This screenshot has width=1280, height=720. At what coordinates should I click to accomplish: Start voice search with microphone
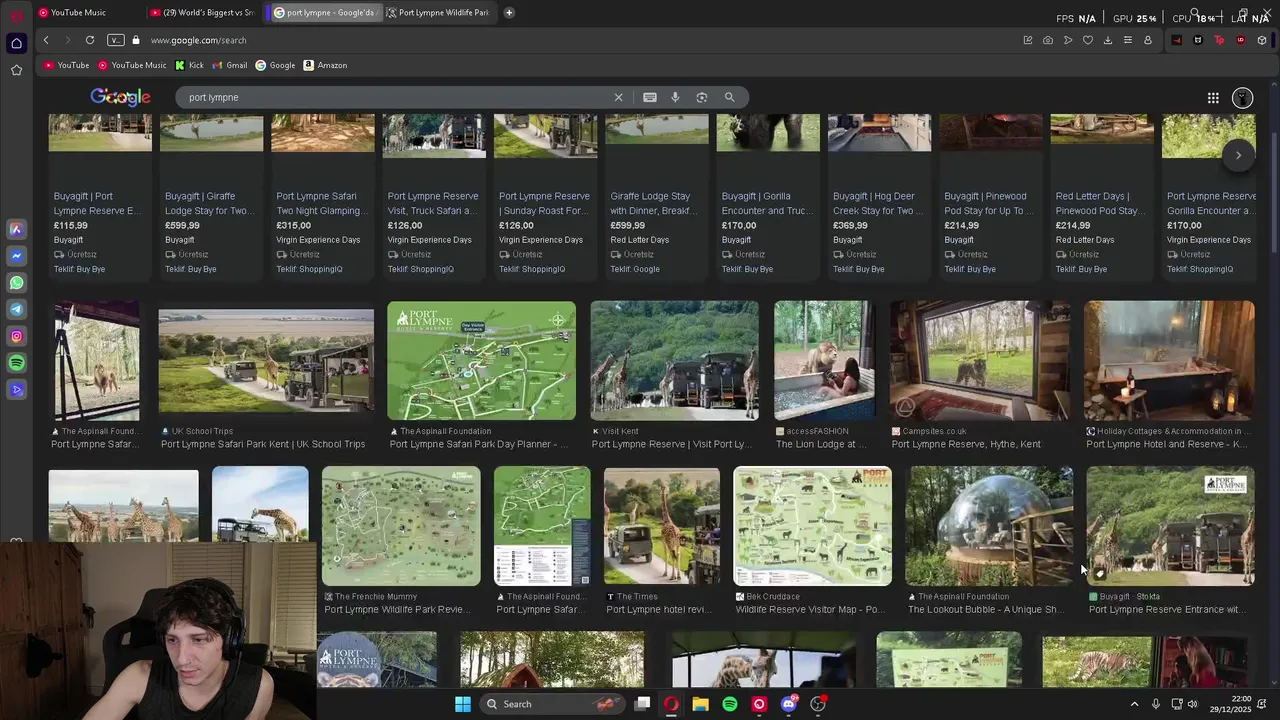(675, 97)
